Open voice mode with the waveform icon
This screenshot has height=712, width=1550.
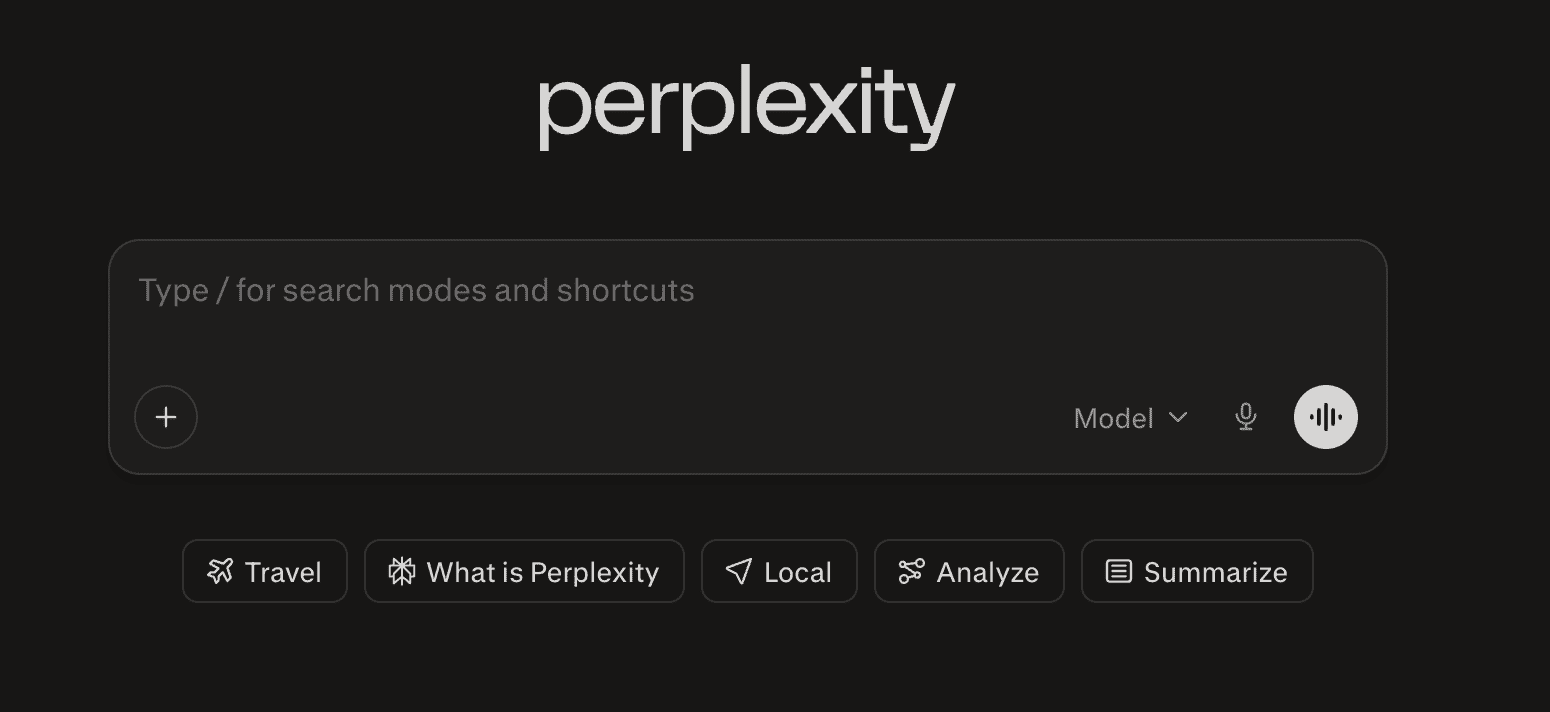(x=1325, y=417)
